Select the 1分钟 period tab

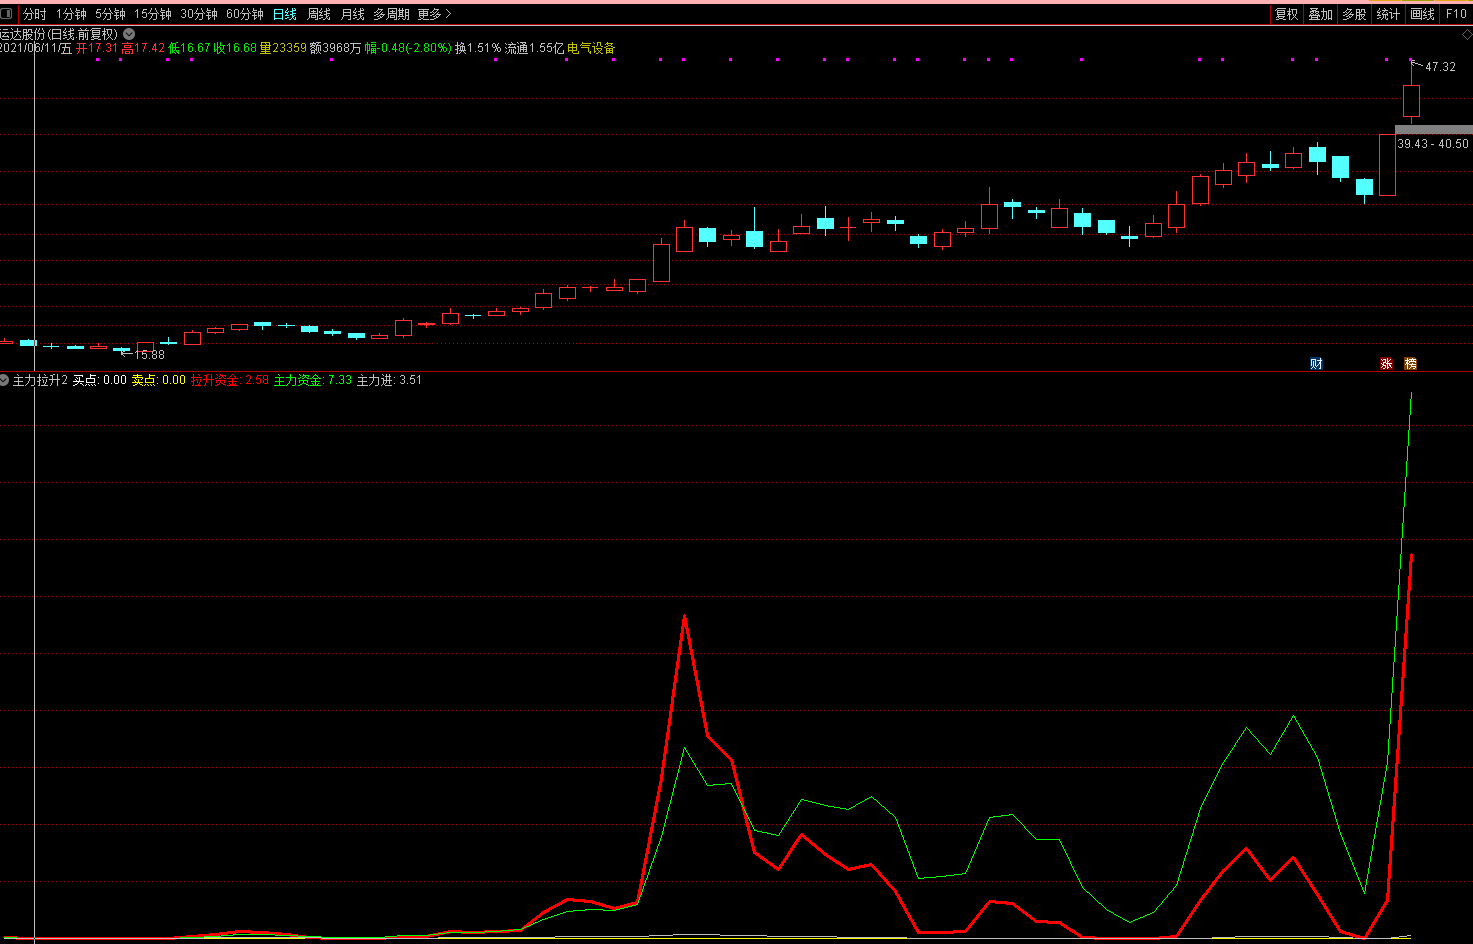click(x=71, y=14)
